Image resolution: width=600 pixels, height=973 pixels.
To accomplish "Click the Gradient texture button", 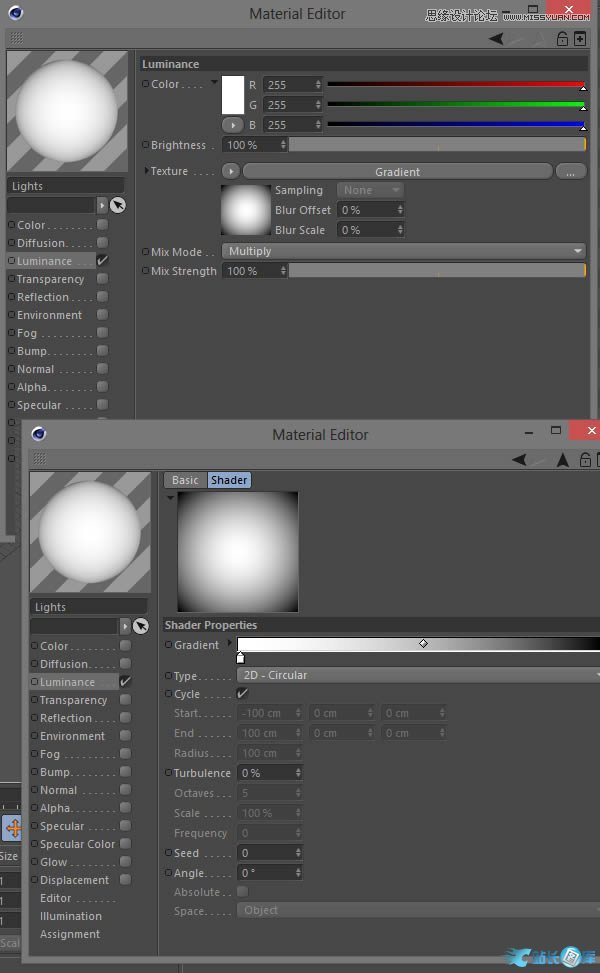I will [397, 171].
